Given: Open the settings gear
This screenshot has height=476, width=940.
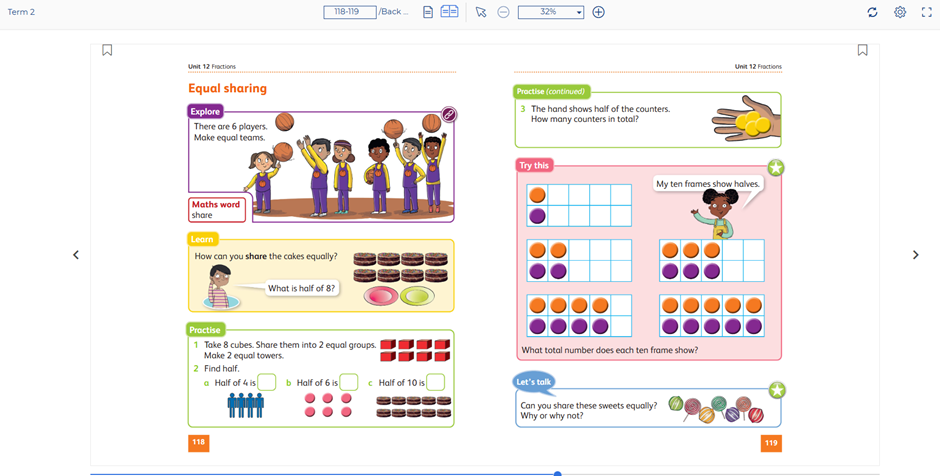Looking at the screenshot, I should coord(900,12).
